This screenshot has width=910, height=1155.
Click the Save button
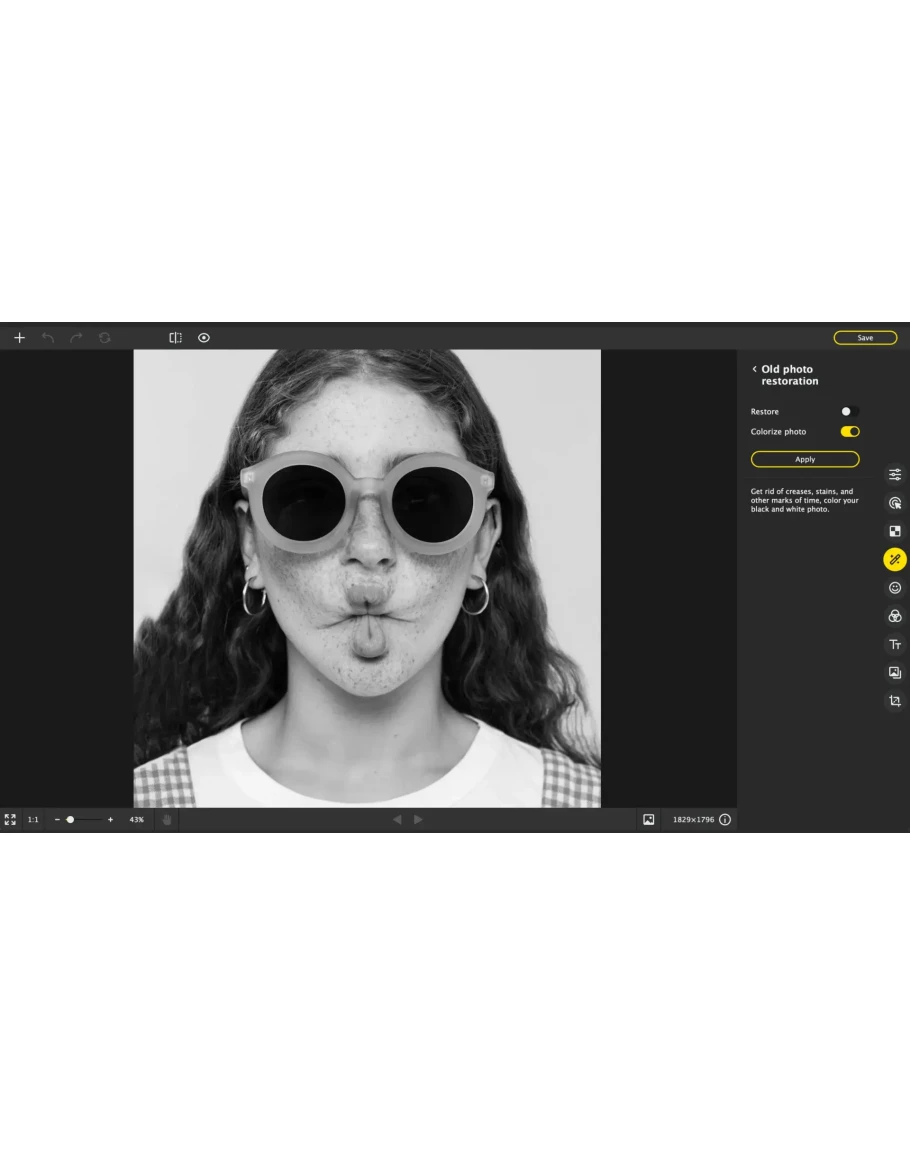tap(865, 338)
